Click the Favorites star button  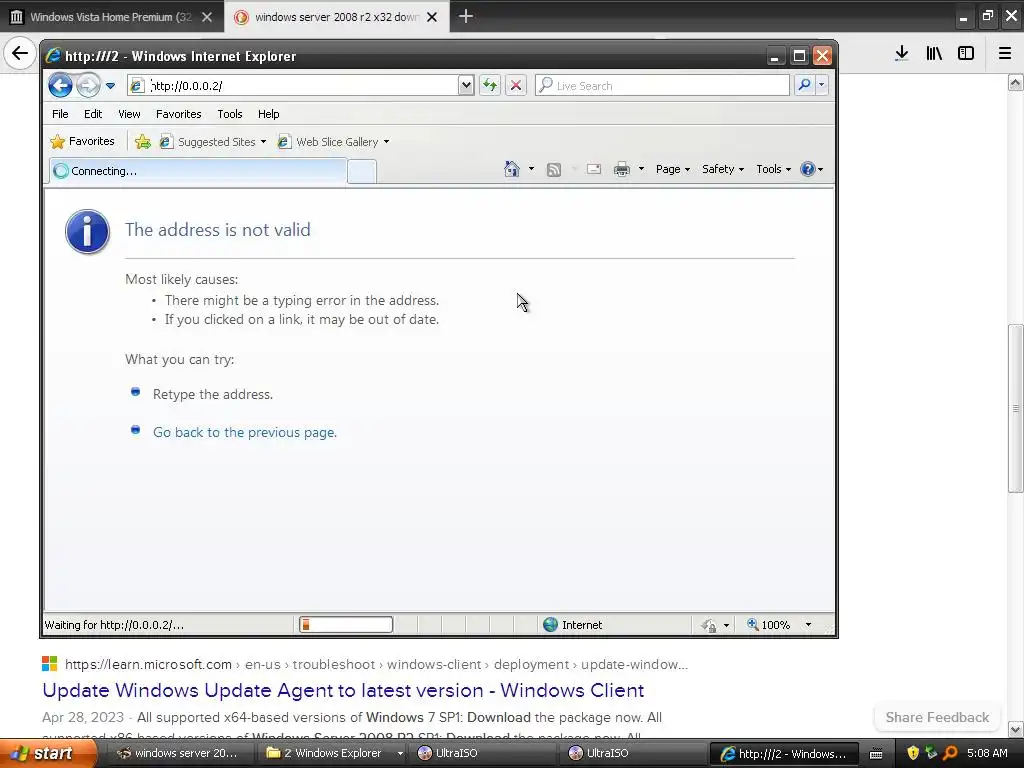pos(82,141)
